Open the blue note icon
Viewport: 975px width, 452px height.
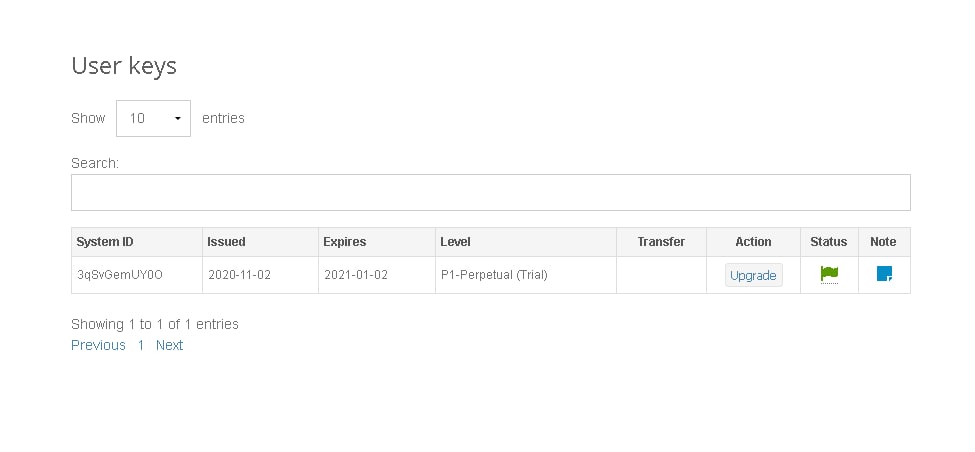[884, 274]
